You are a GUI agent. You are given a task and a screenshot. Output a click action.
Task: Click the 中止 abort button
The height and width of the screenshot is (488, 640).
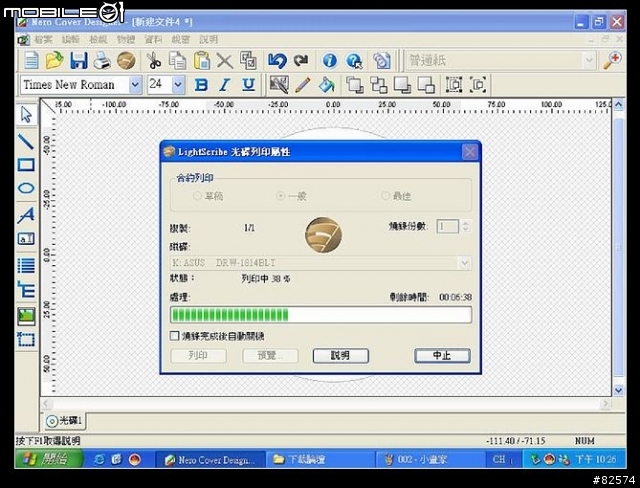(x=442, y=355)
